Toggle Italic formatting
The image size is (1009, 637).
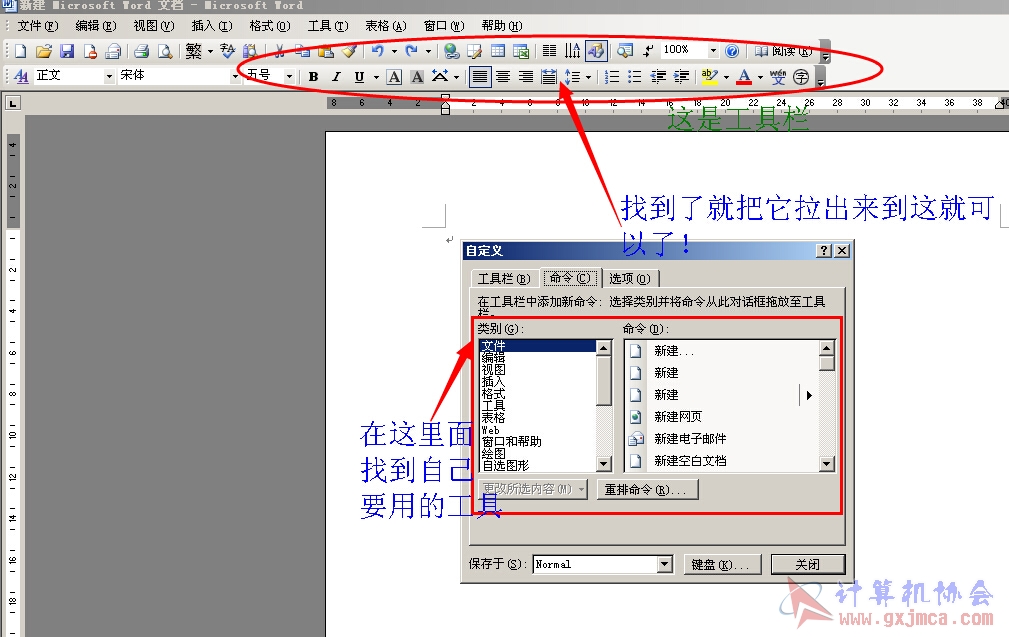coord(337,77)
